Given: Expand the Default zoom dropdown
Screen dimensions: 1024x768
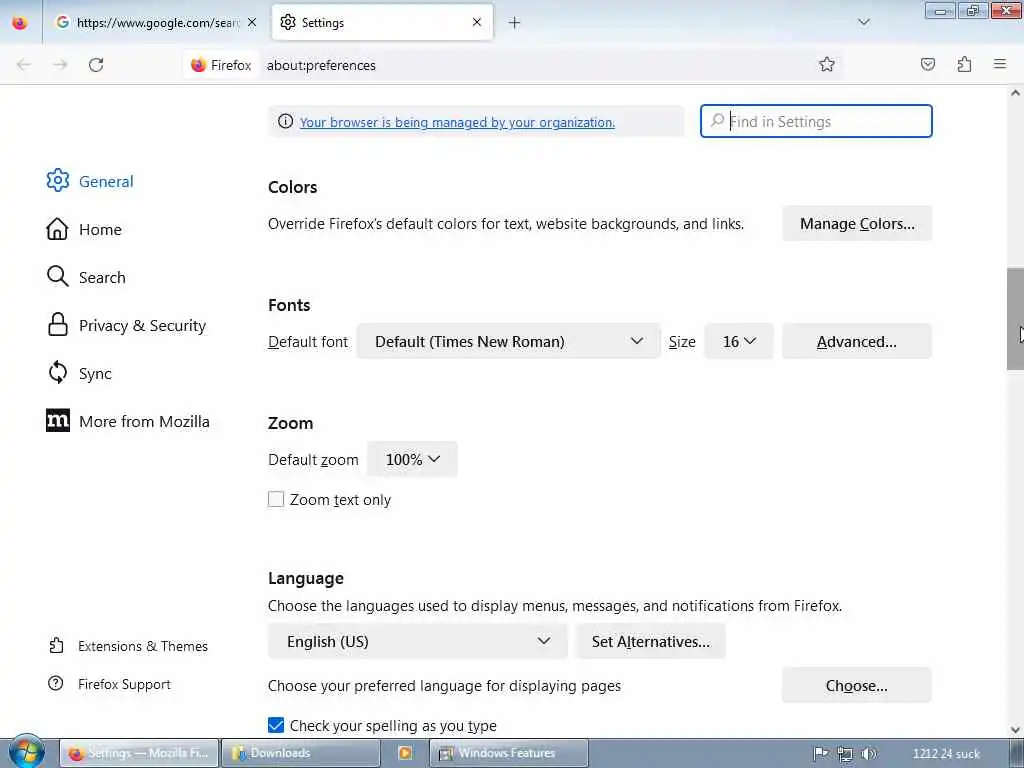Looking at the screenshot, I should (x=412, y=459).
